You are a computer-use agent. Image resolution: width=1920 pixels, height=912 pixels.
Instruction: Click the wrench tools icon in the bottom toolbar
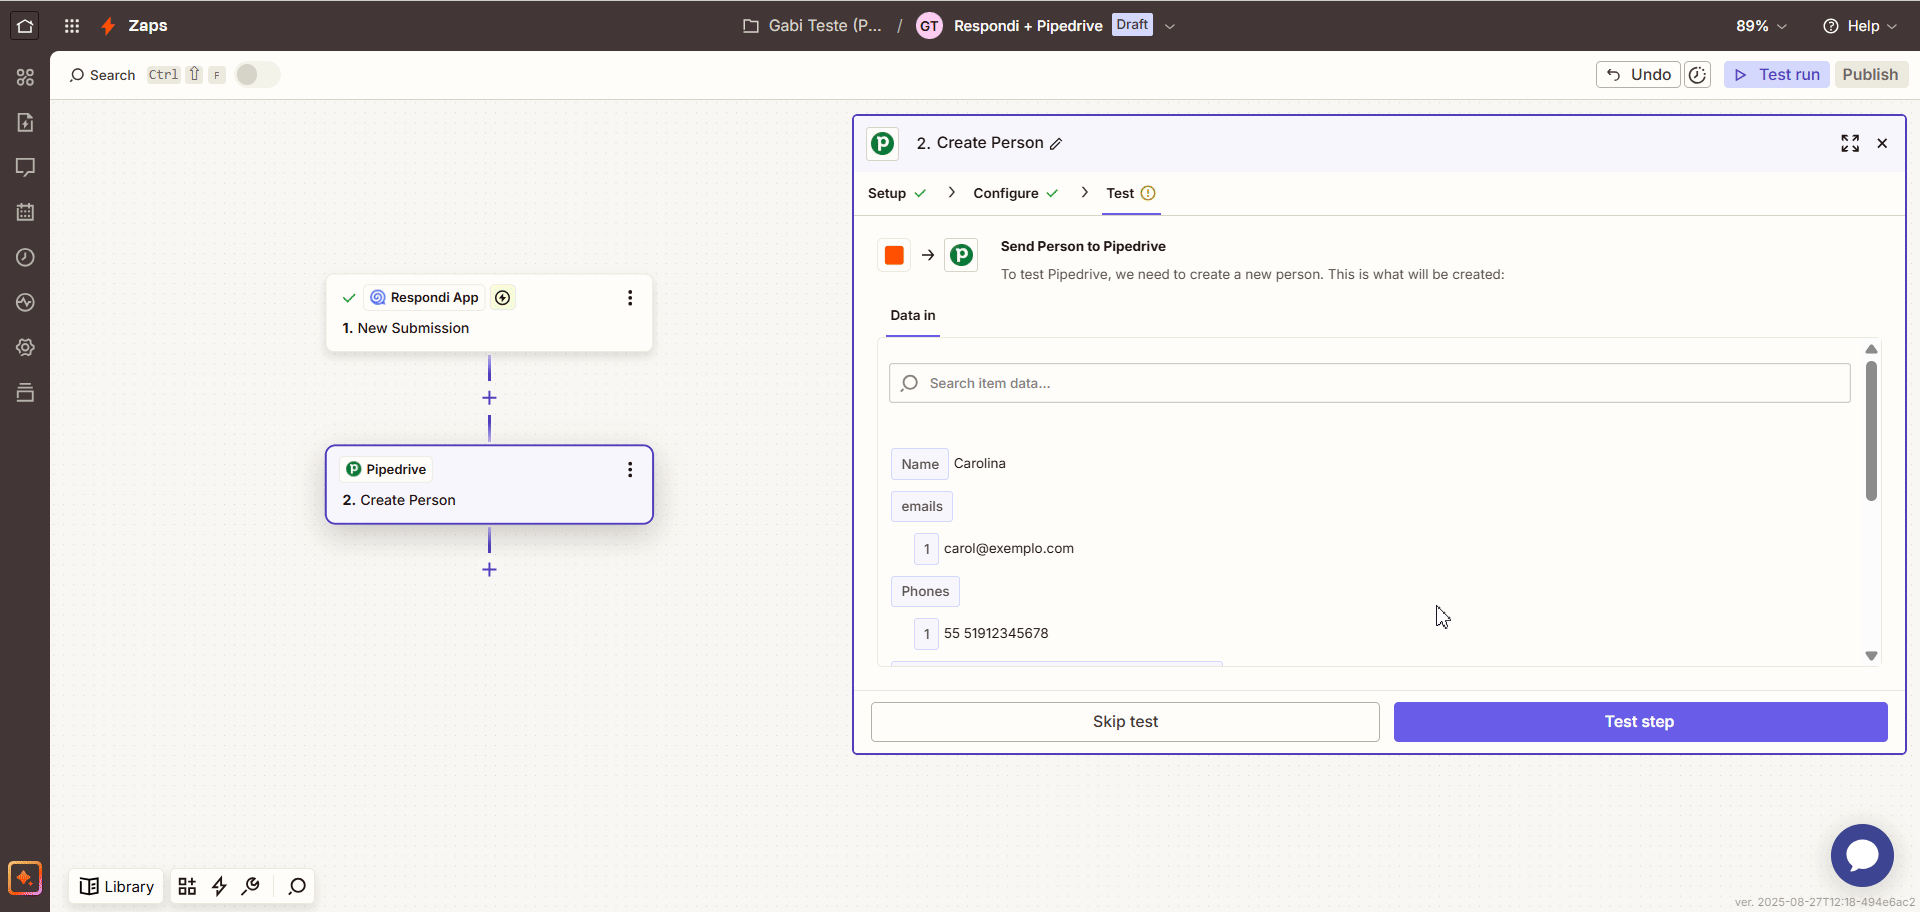(251, 886)
